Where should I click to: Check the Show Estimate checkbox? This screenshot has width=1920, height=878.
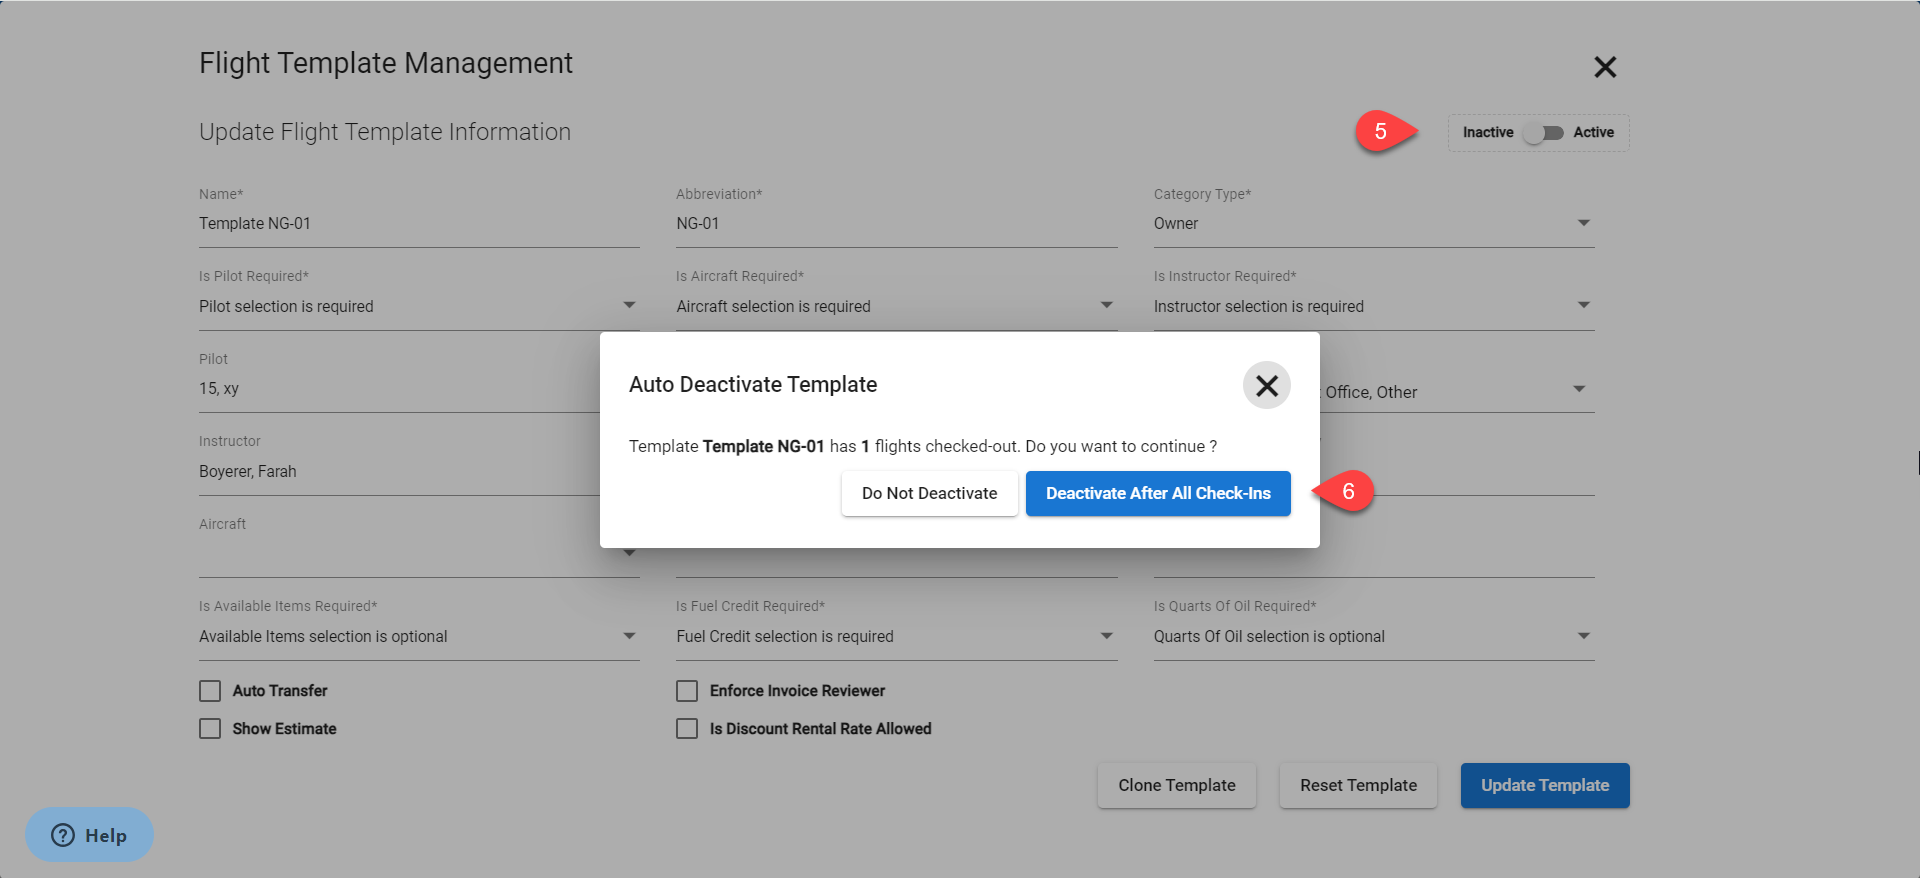pos(210,729)
